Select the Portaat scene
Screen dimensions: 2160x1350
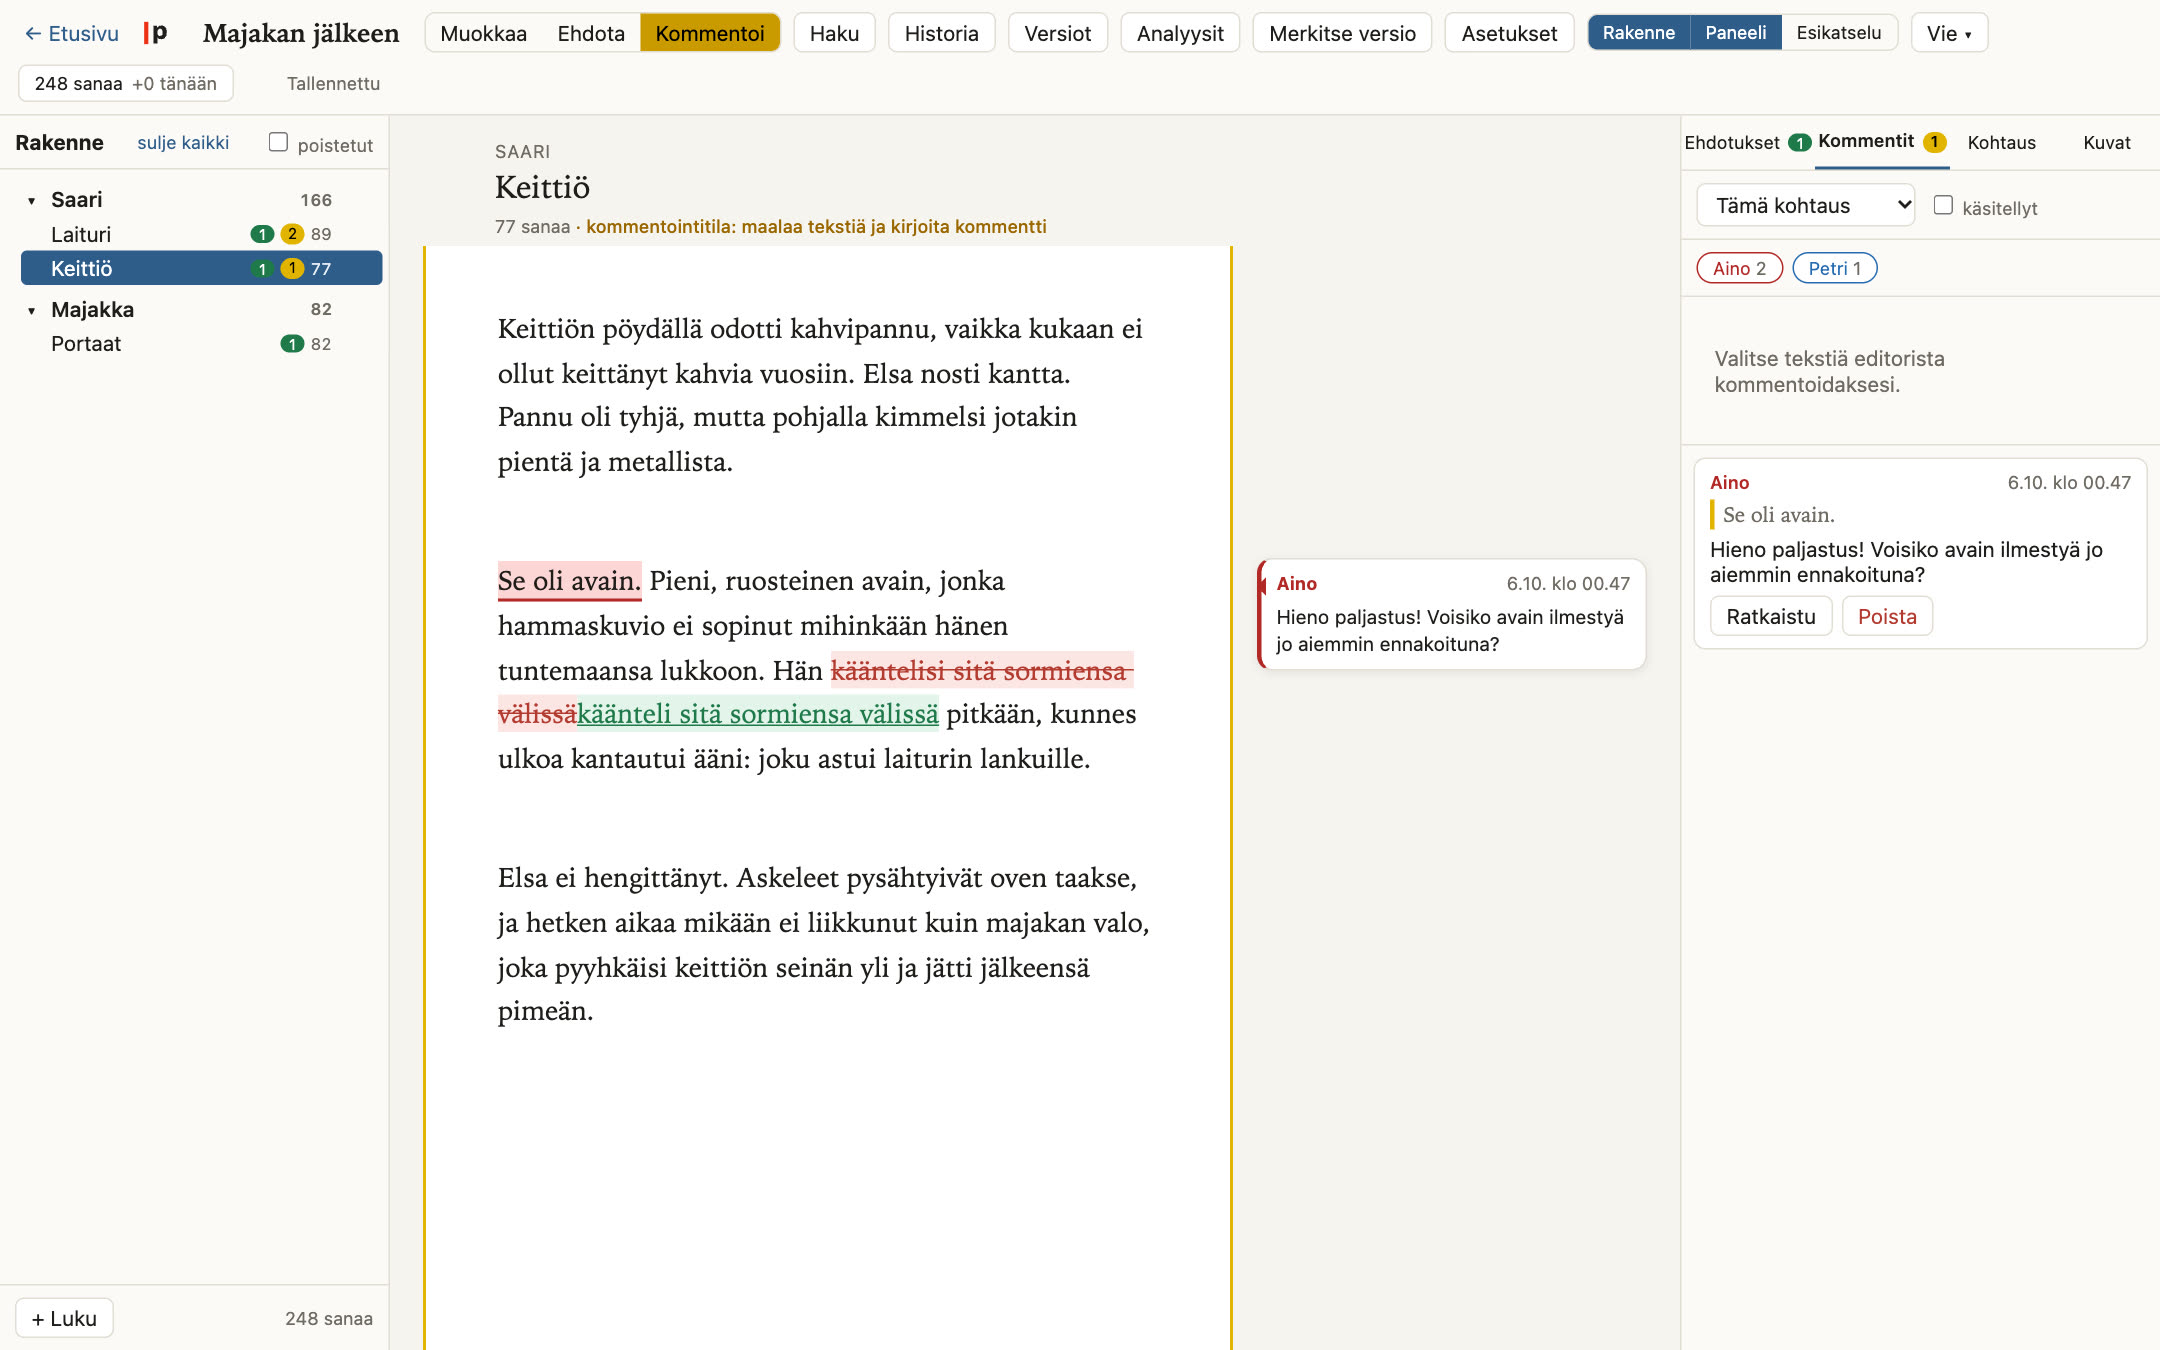(201, 344)
